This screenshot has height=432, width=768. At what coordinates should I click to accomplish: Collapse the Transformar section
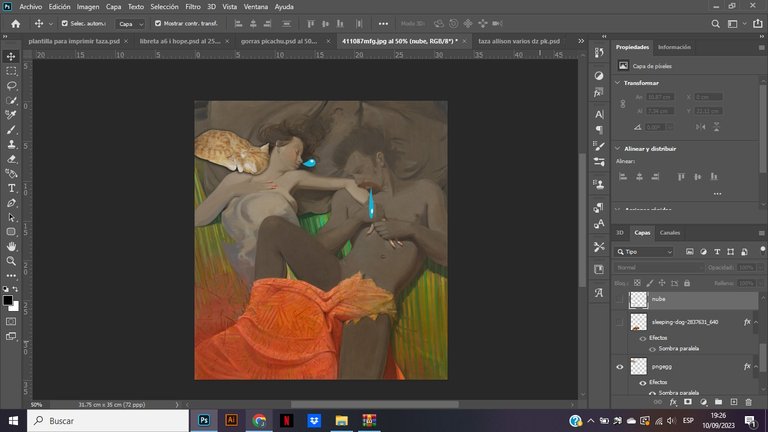618,83
